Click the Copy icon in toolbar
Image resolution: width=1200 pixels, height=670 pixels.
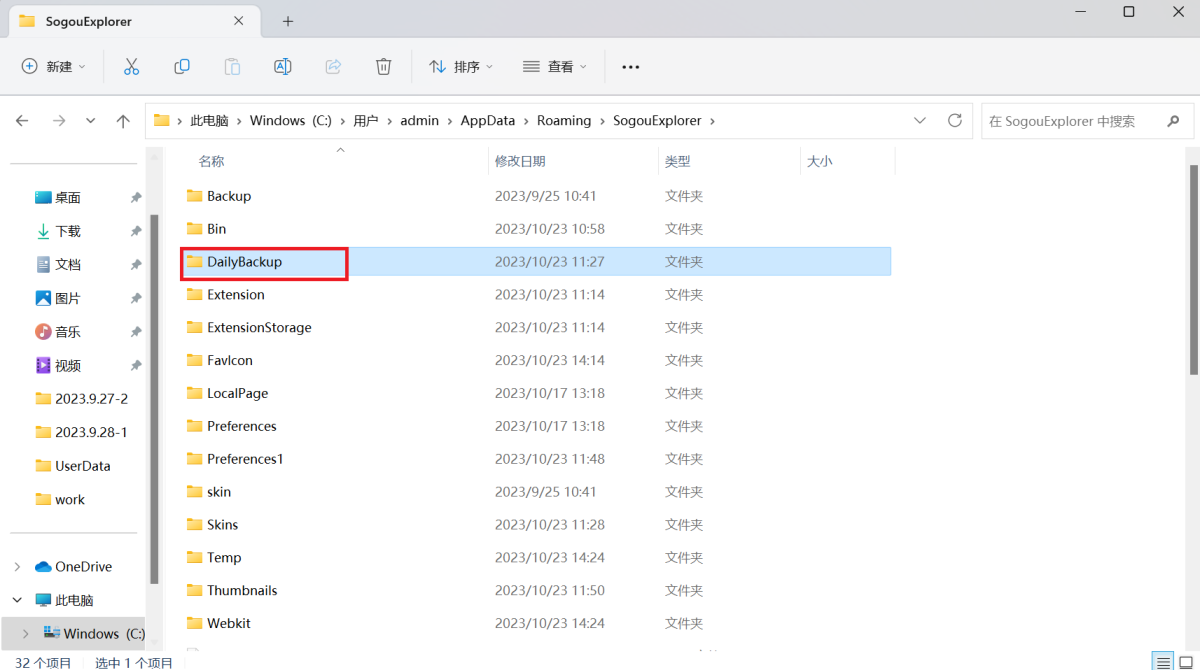182,67
